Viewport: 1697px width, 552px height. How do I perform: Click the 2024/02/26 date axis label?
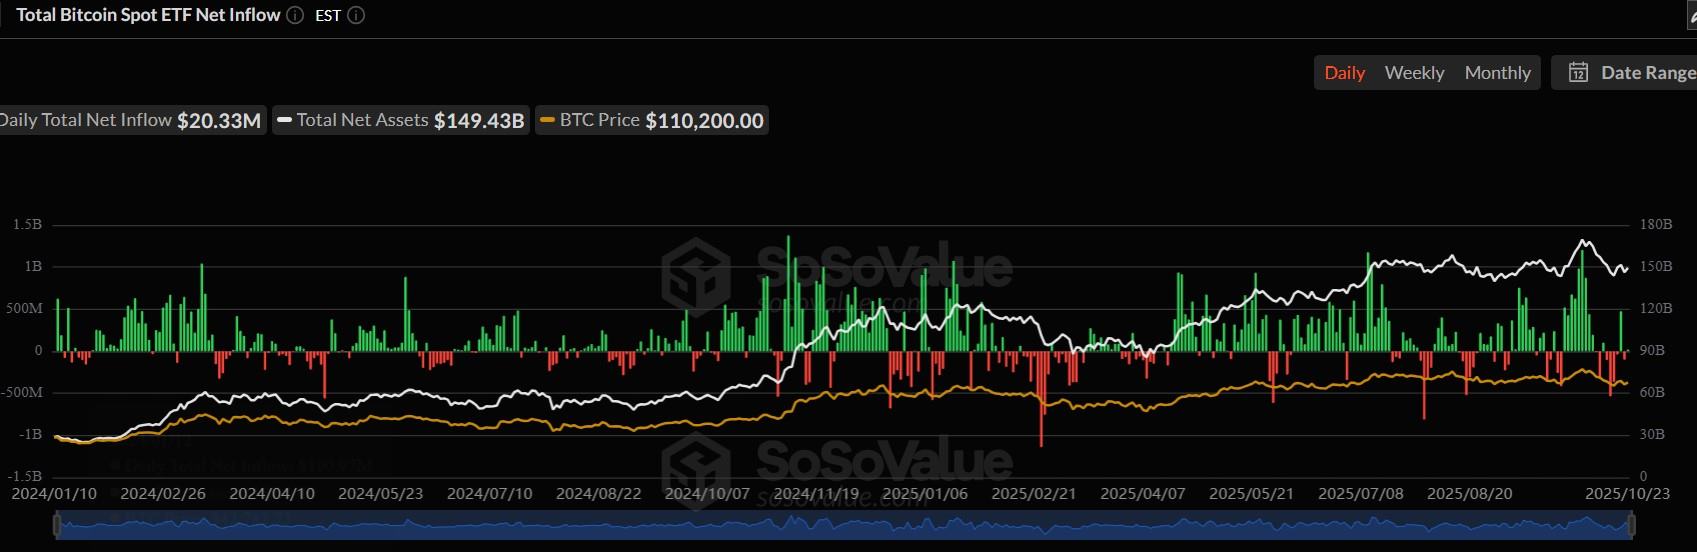click(x=163, y=493)
